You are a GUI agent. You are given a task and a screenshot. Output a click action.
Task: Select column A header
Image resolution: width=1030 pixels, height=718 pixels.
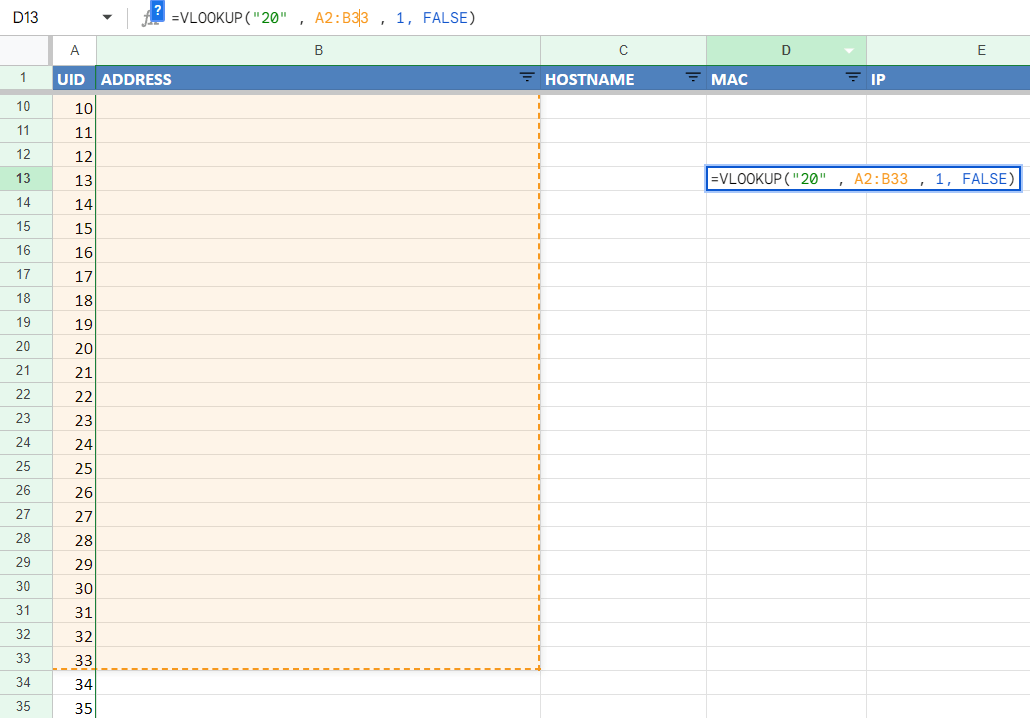[x=74, y=51]
